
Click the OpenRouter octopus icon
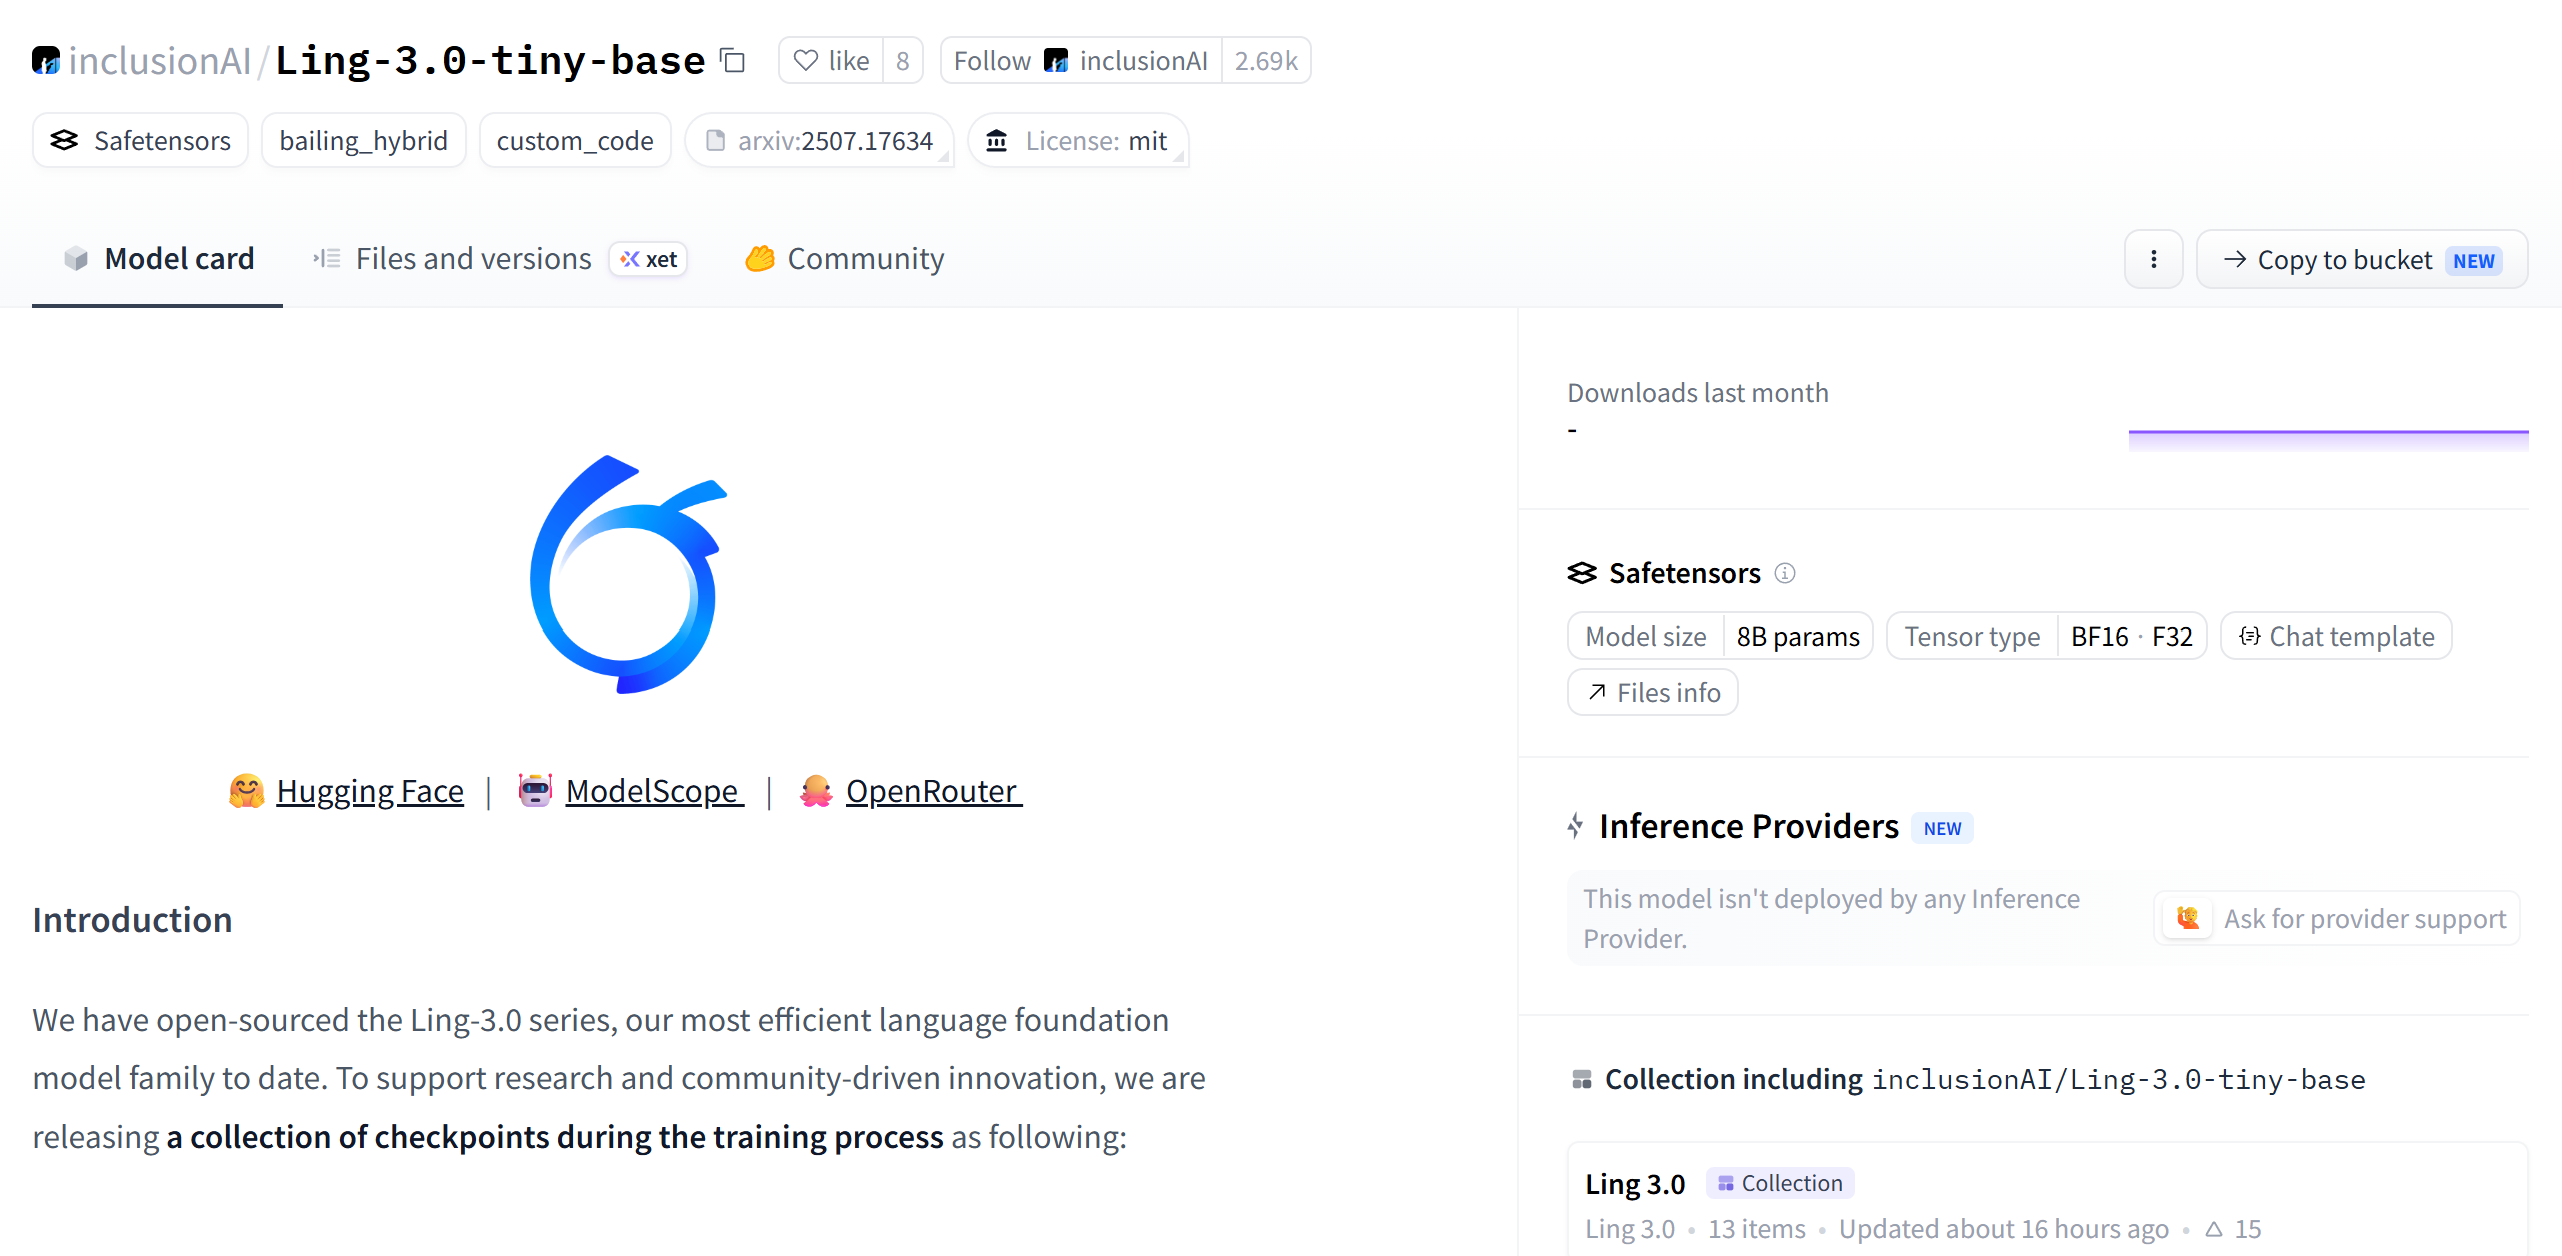pyautogui.click(x=816, y=790)
